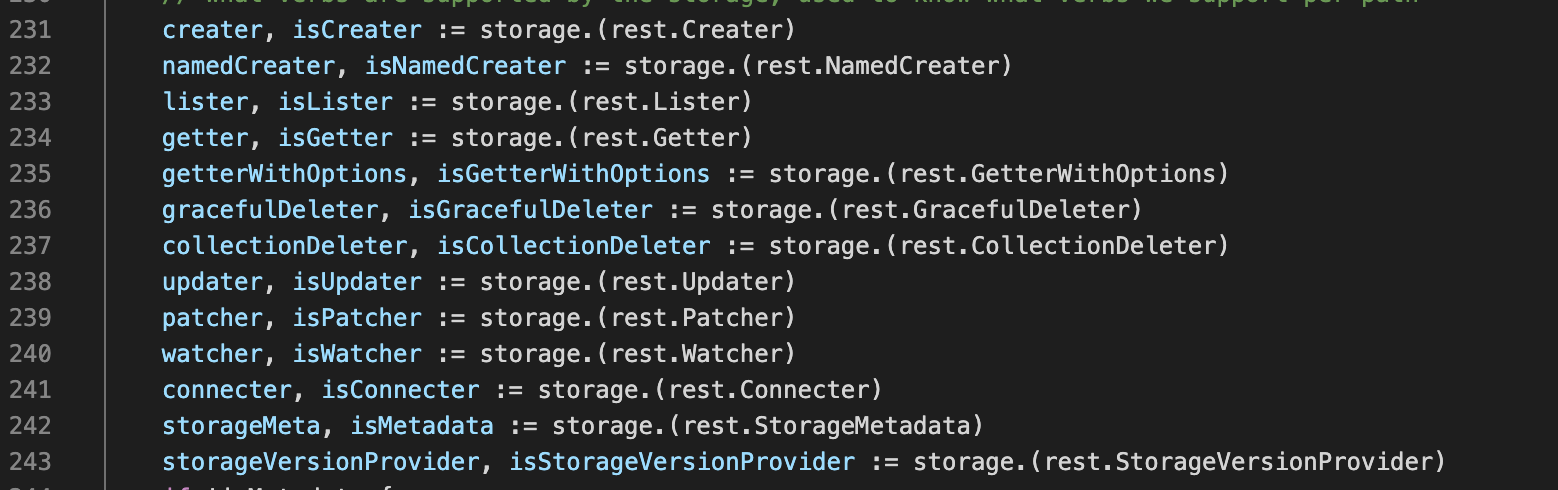The image size is (1558, 490).
Task: Click the isGetterWithOptions identifier
Action: click(573, 174)
